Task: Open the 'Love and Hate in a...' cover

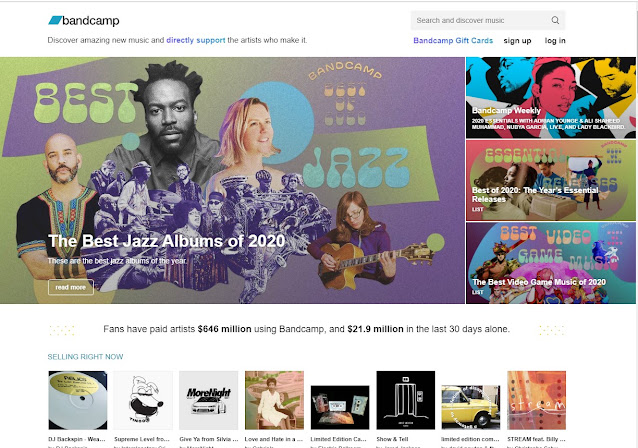Action: pos(274,400)
